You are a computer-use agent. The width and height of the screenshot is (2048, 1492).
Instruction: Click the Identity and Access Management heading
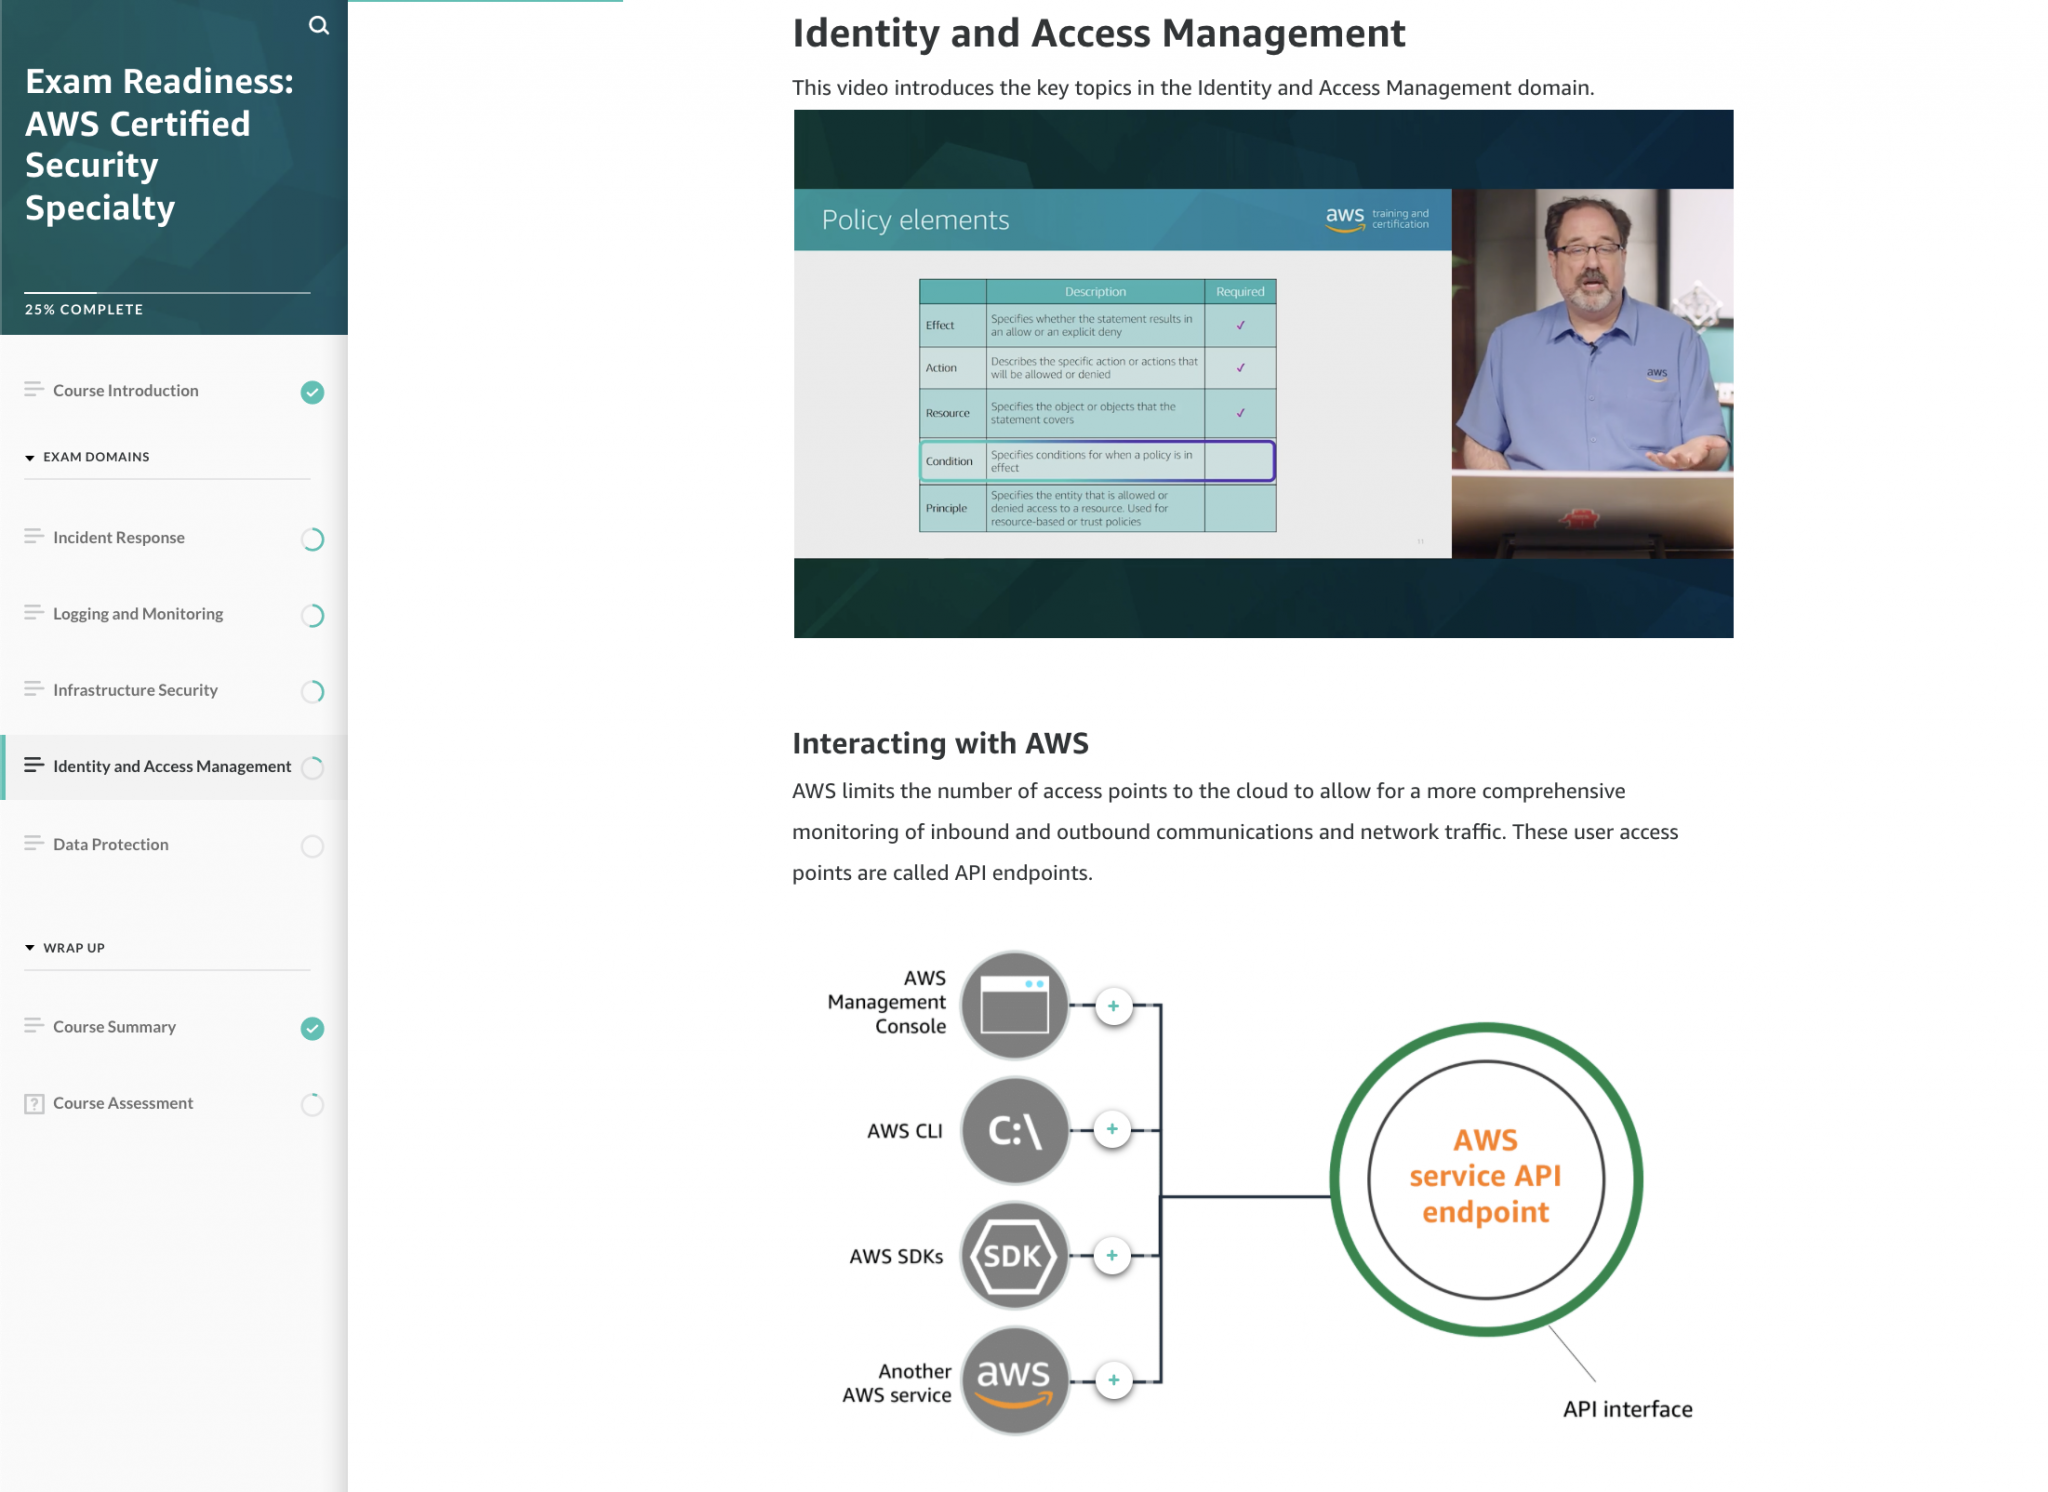click(1098, 34)
